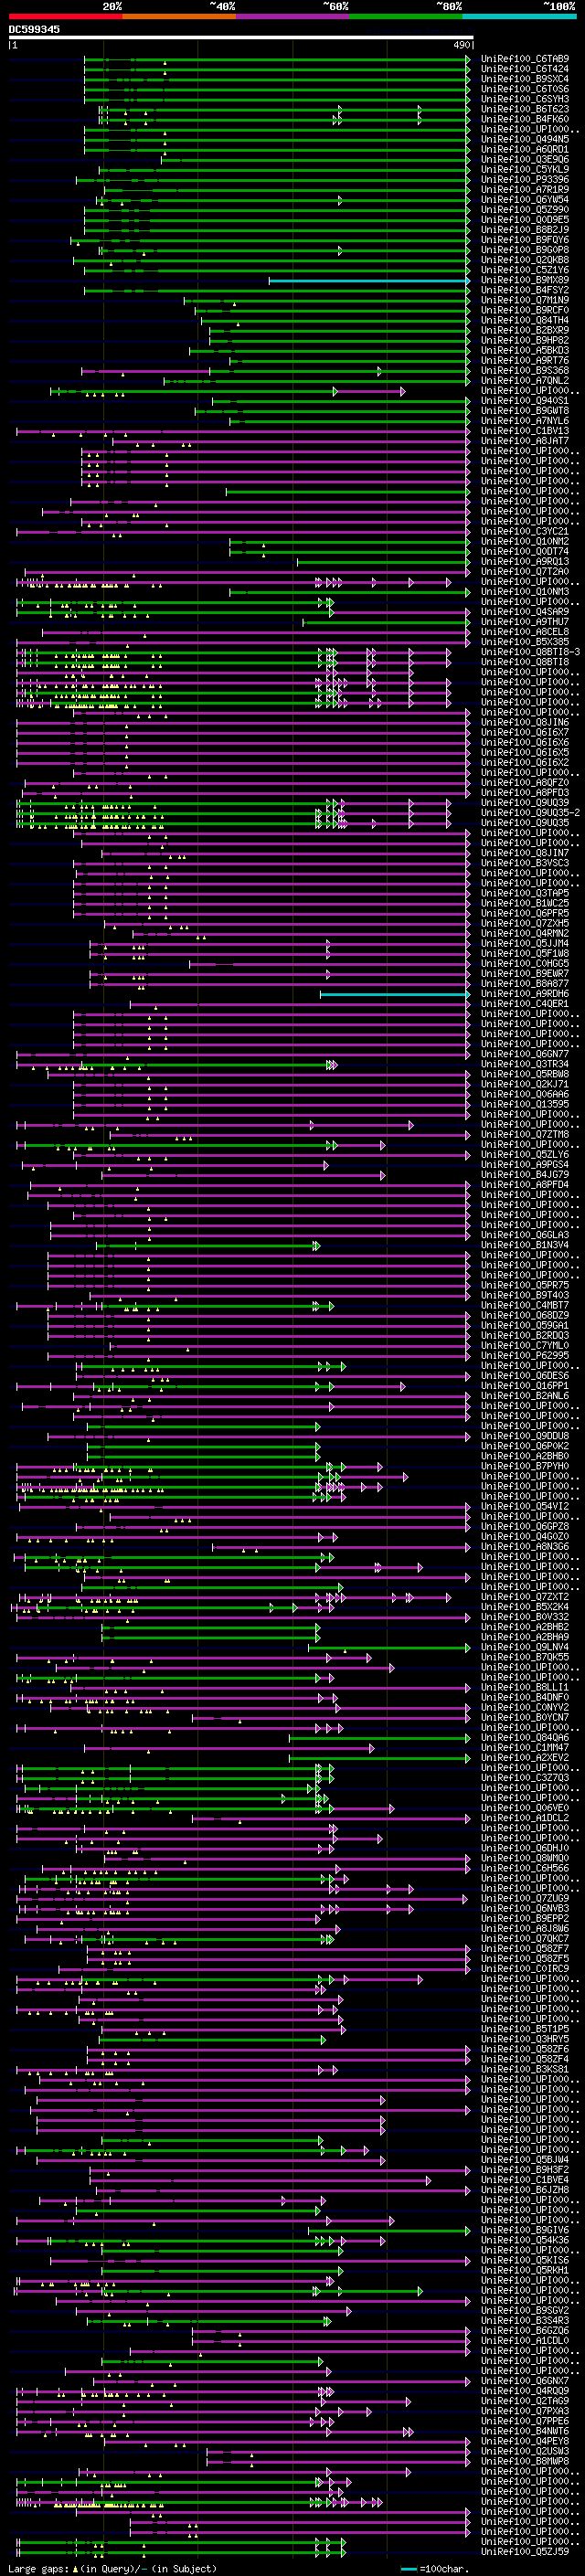Image resolution: width=585 pixels, height=2576 pixels.
Task: Select the UniRef100_Q7T2A0 label
Action: coord(525,572)
